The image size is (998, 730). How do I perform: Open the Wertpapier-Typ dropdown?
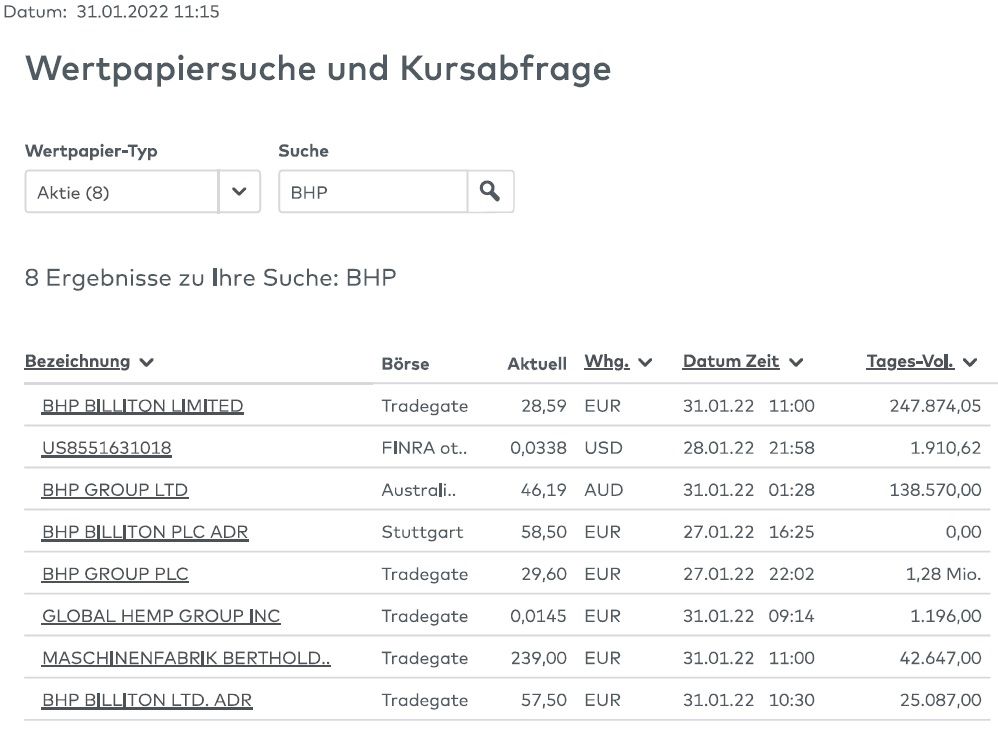click(x=239, y=191)
